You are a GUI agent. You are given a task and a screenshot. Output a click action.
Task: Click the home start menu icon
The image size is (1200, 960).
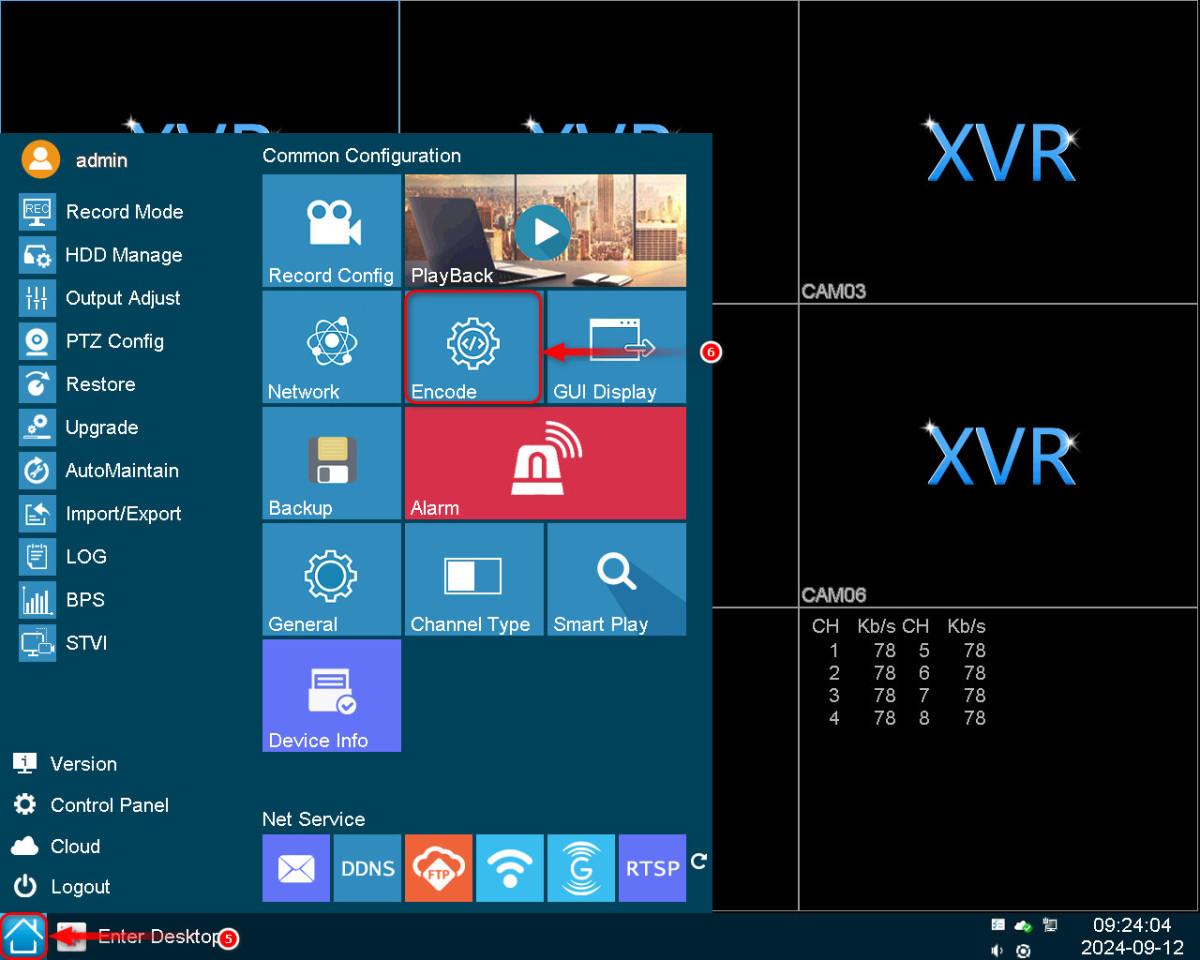(x=23, y=937)
